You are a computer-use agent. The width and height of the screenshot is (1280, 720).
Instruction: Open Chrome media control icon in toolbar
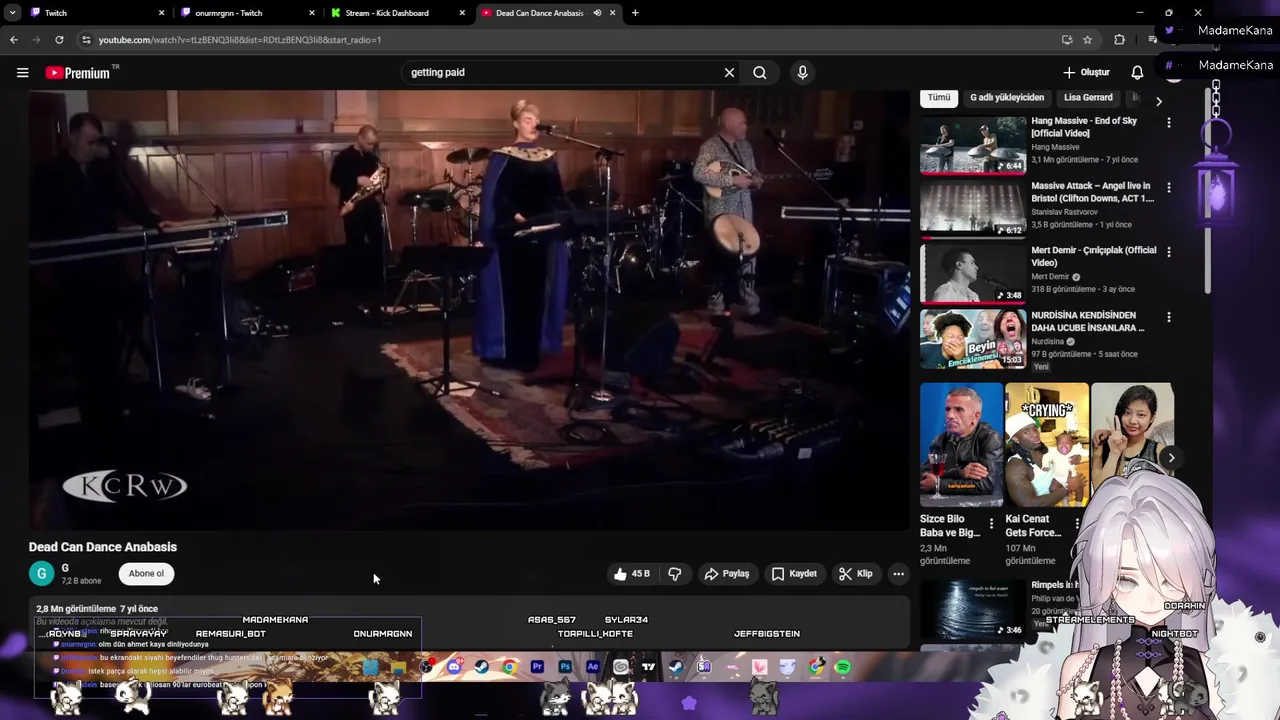tap(1152, 40)
